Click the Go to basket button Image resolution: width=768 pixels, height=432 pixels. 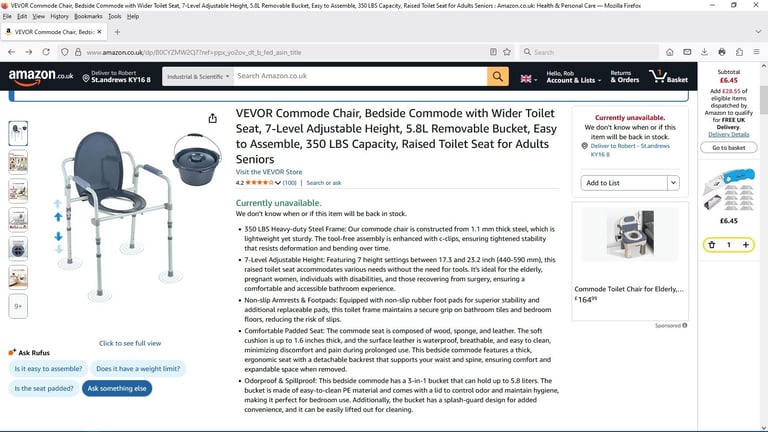[x=728, y=147]
